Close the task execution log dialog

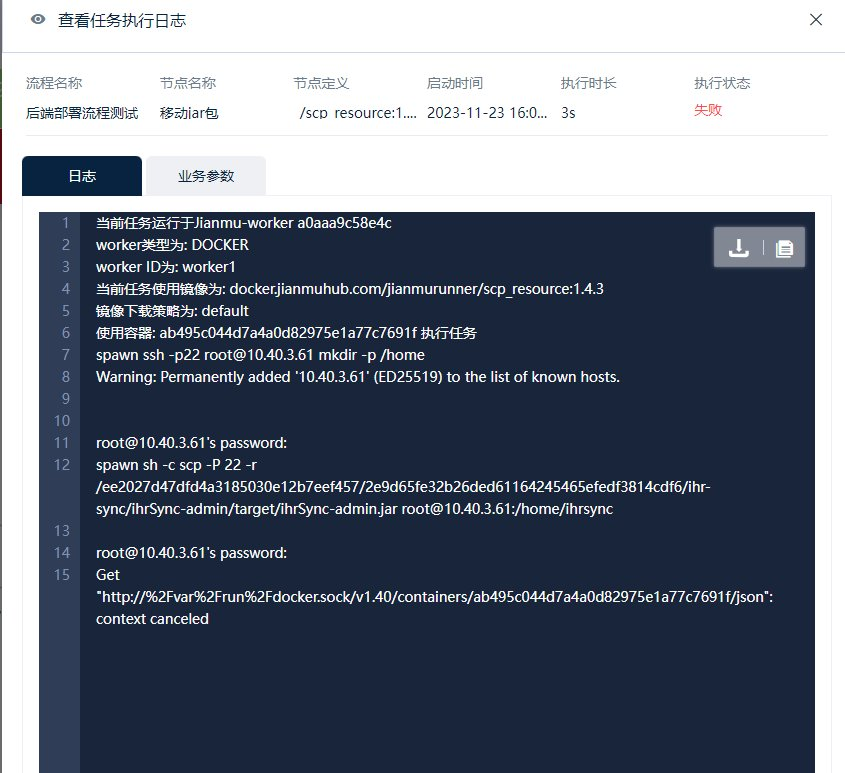pos(816,20)
